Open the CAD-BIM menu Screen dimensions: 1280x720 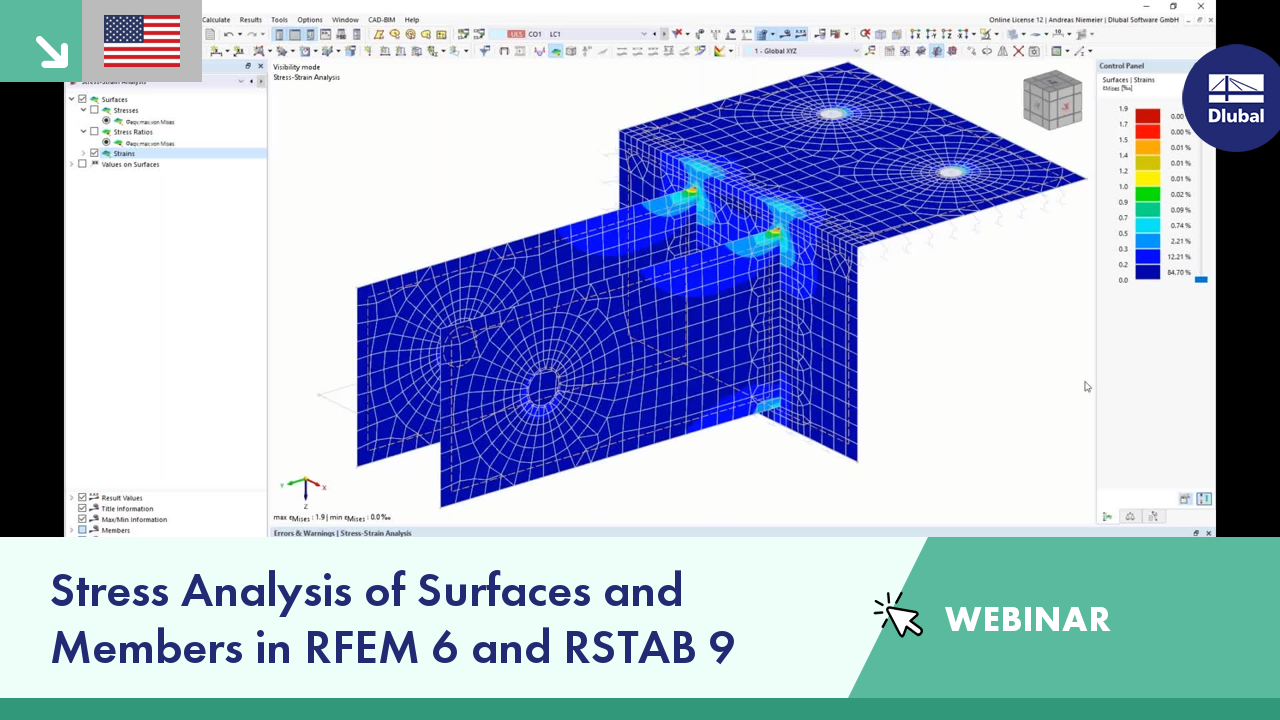click(x=380, y=19)
